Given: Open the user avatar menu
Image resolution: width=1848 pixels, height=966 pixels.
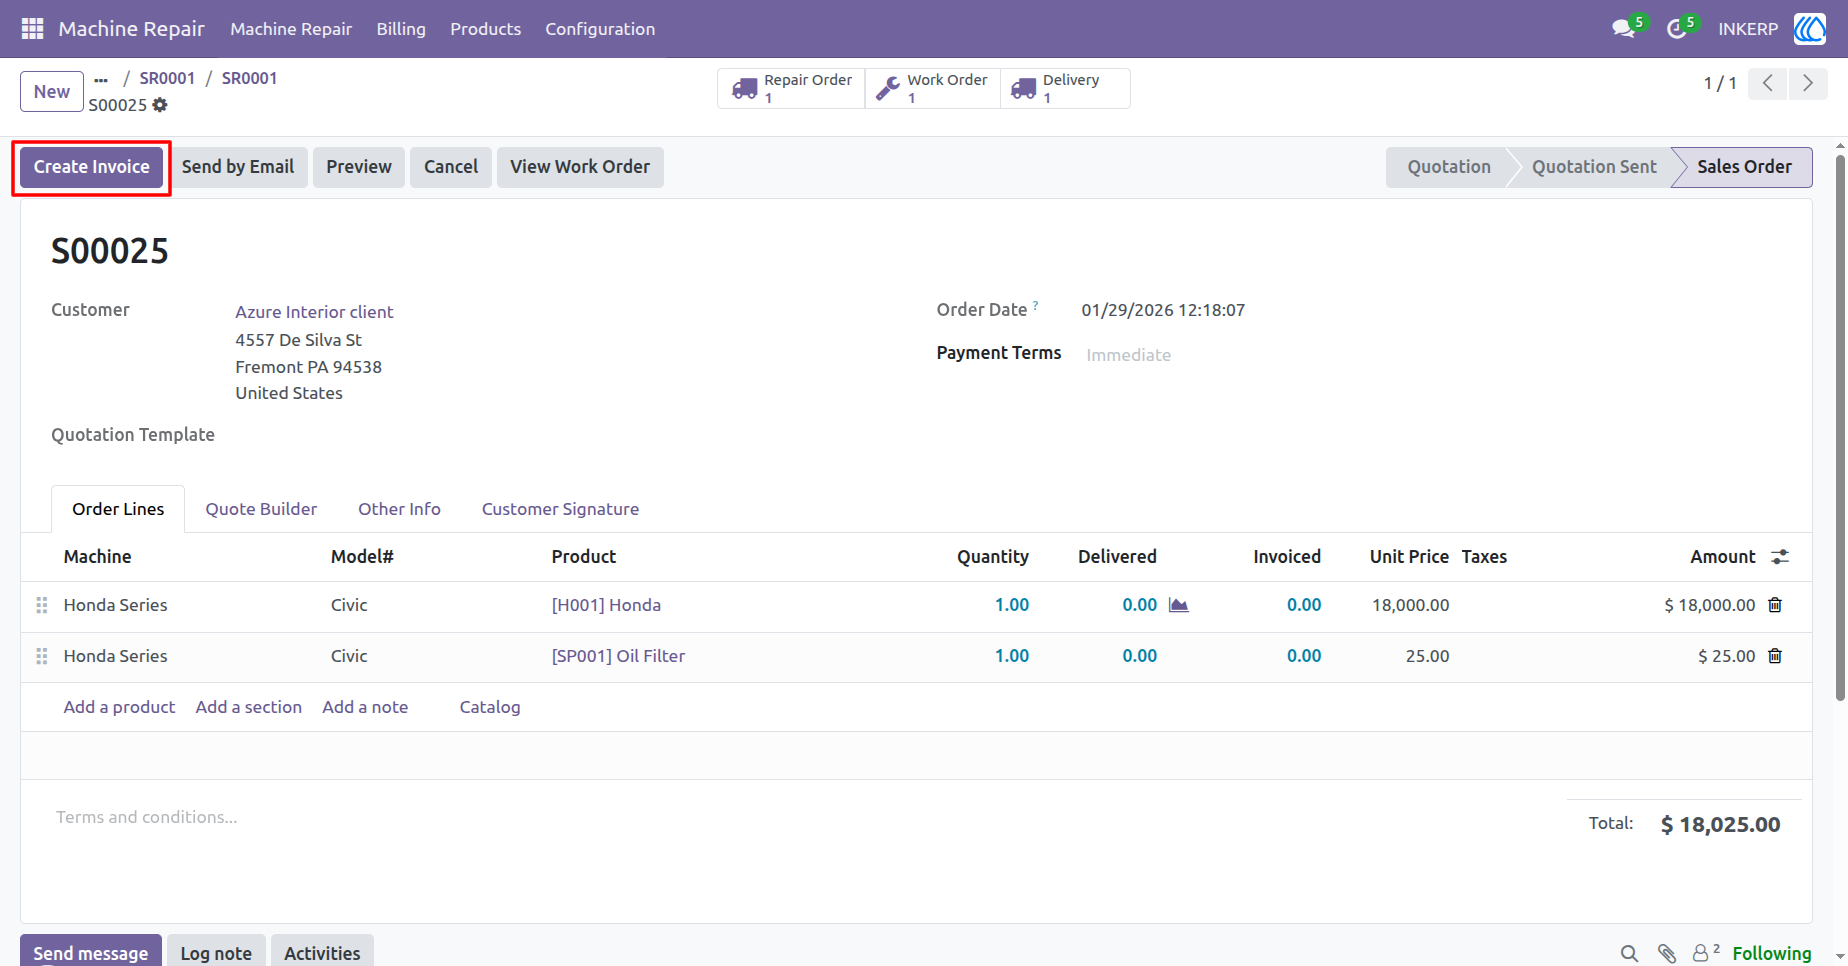Looking at the screenshot, I should [x=1810, y=29].
